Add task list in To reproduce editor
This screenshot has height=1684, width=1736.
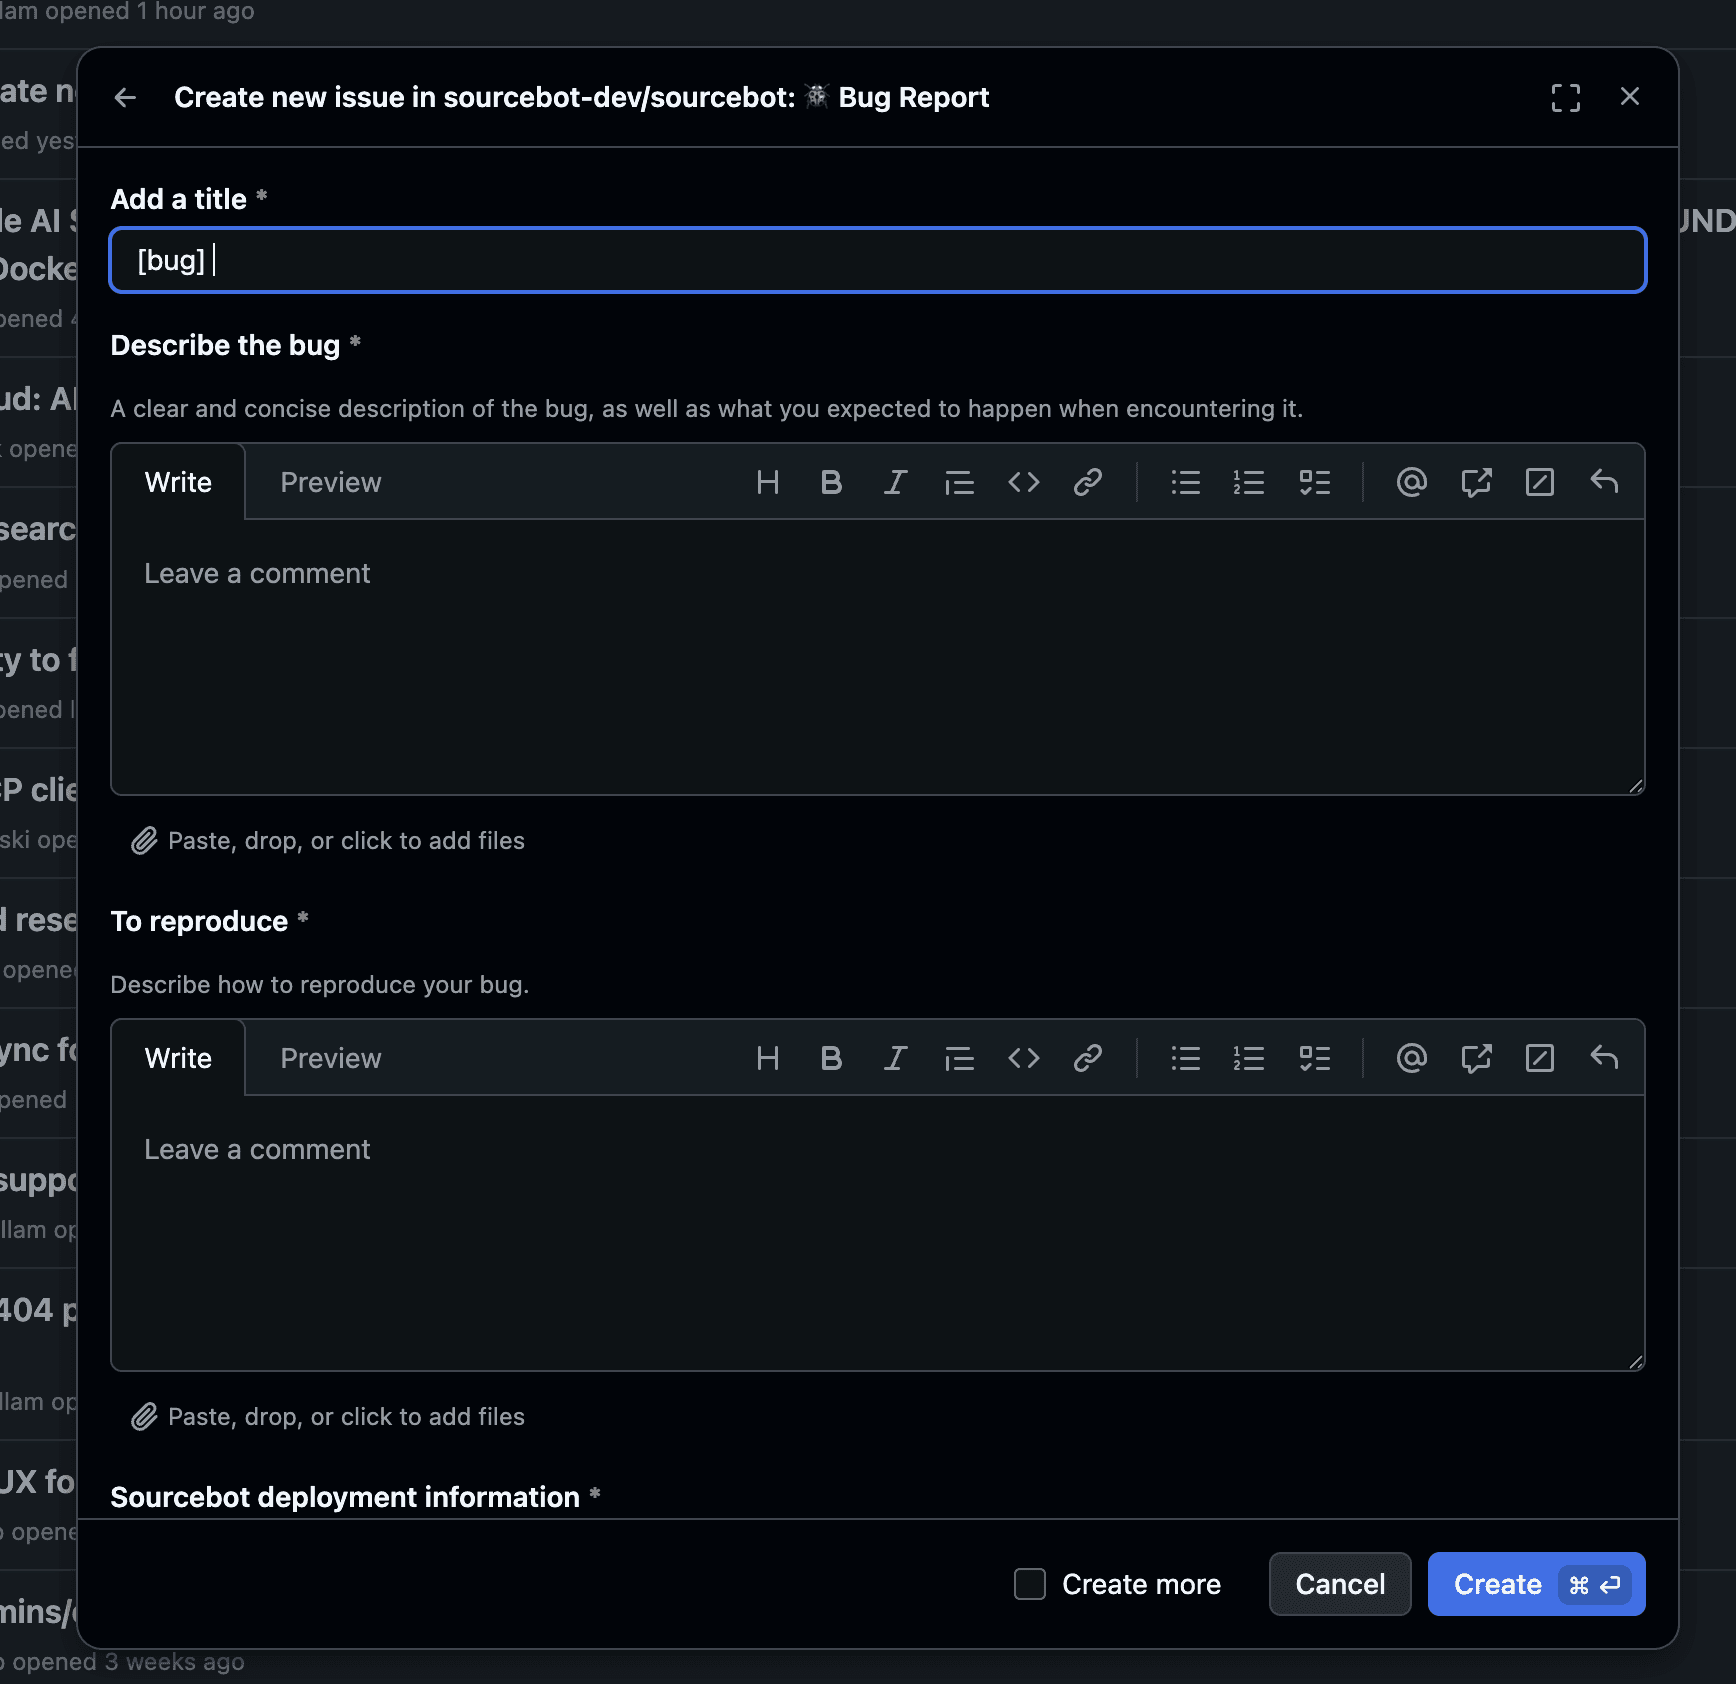1314,1058
